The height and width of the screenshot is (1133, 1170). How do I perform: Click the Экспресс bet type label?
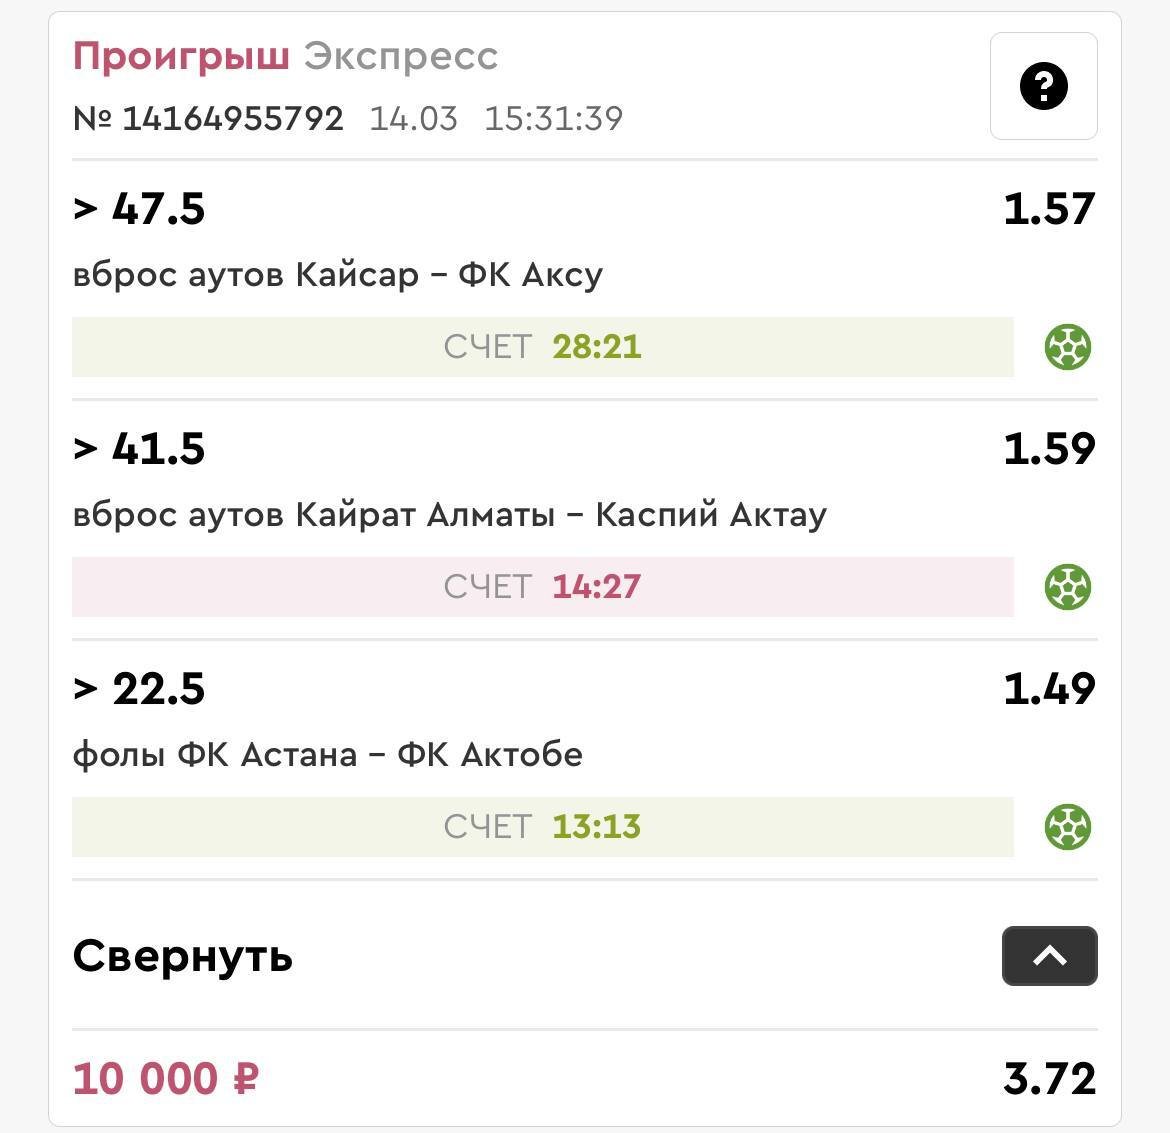(401, 56)
